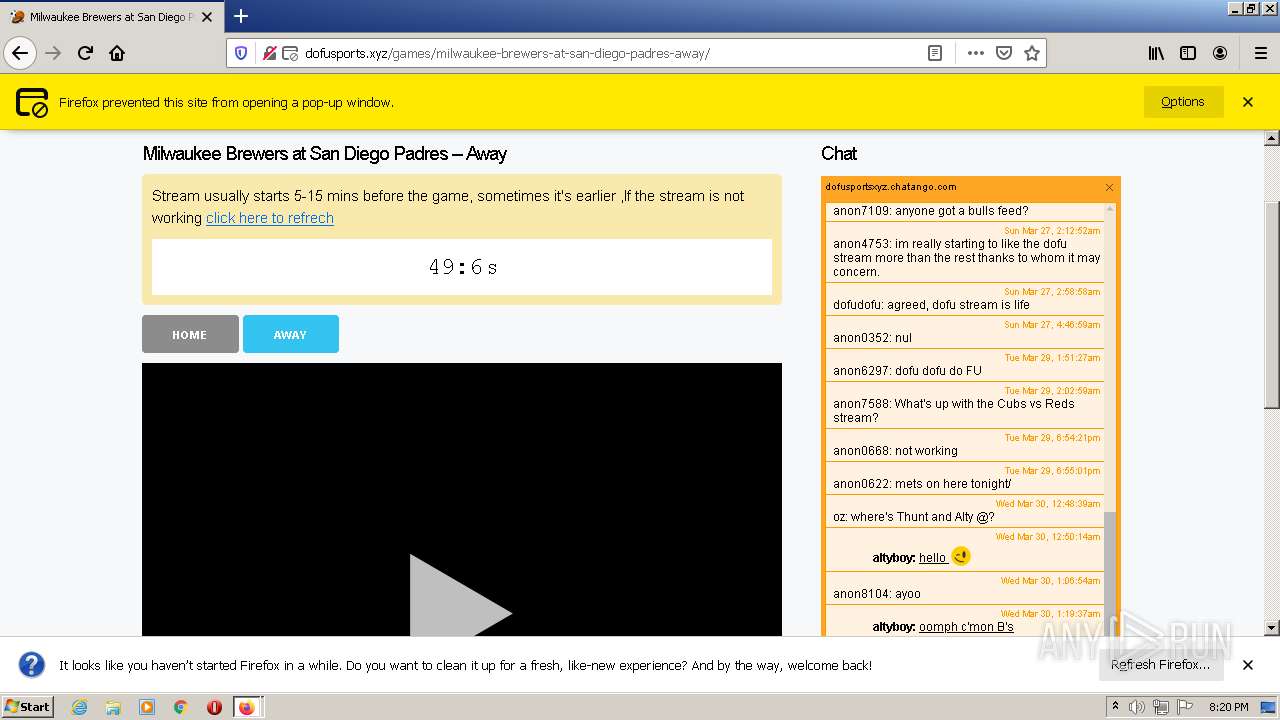Open page actions three-dot menu
Viewport: 1280px width, 720px height.
975,53
